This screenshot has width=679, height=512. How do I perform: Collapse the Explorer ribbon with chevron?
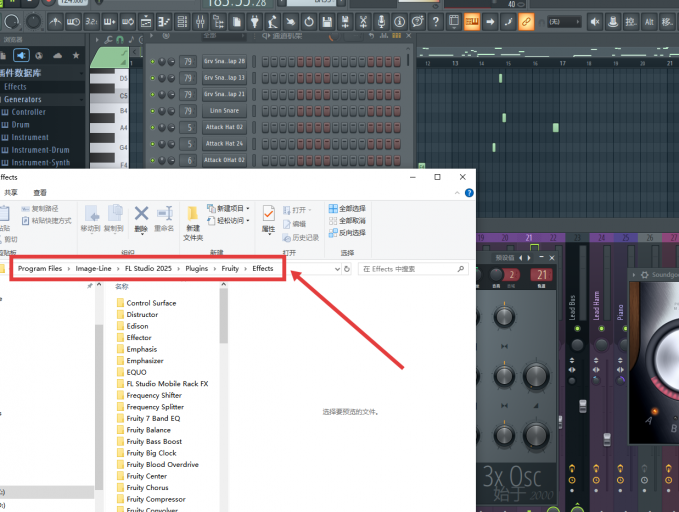pos(457,193)
